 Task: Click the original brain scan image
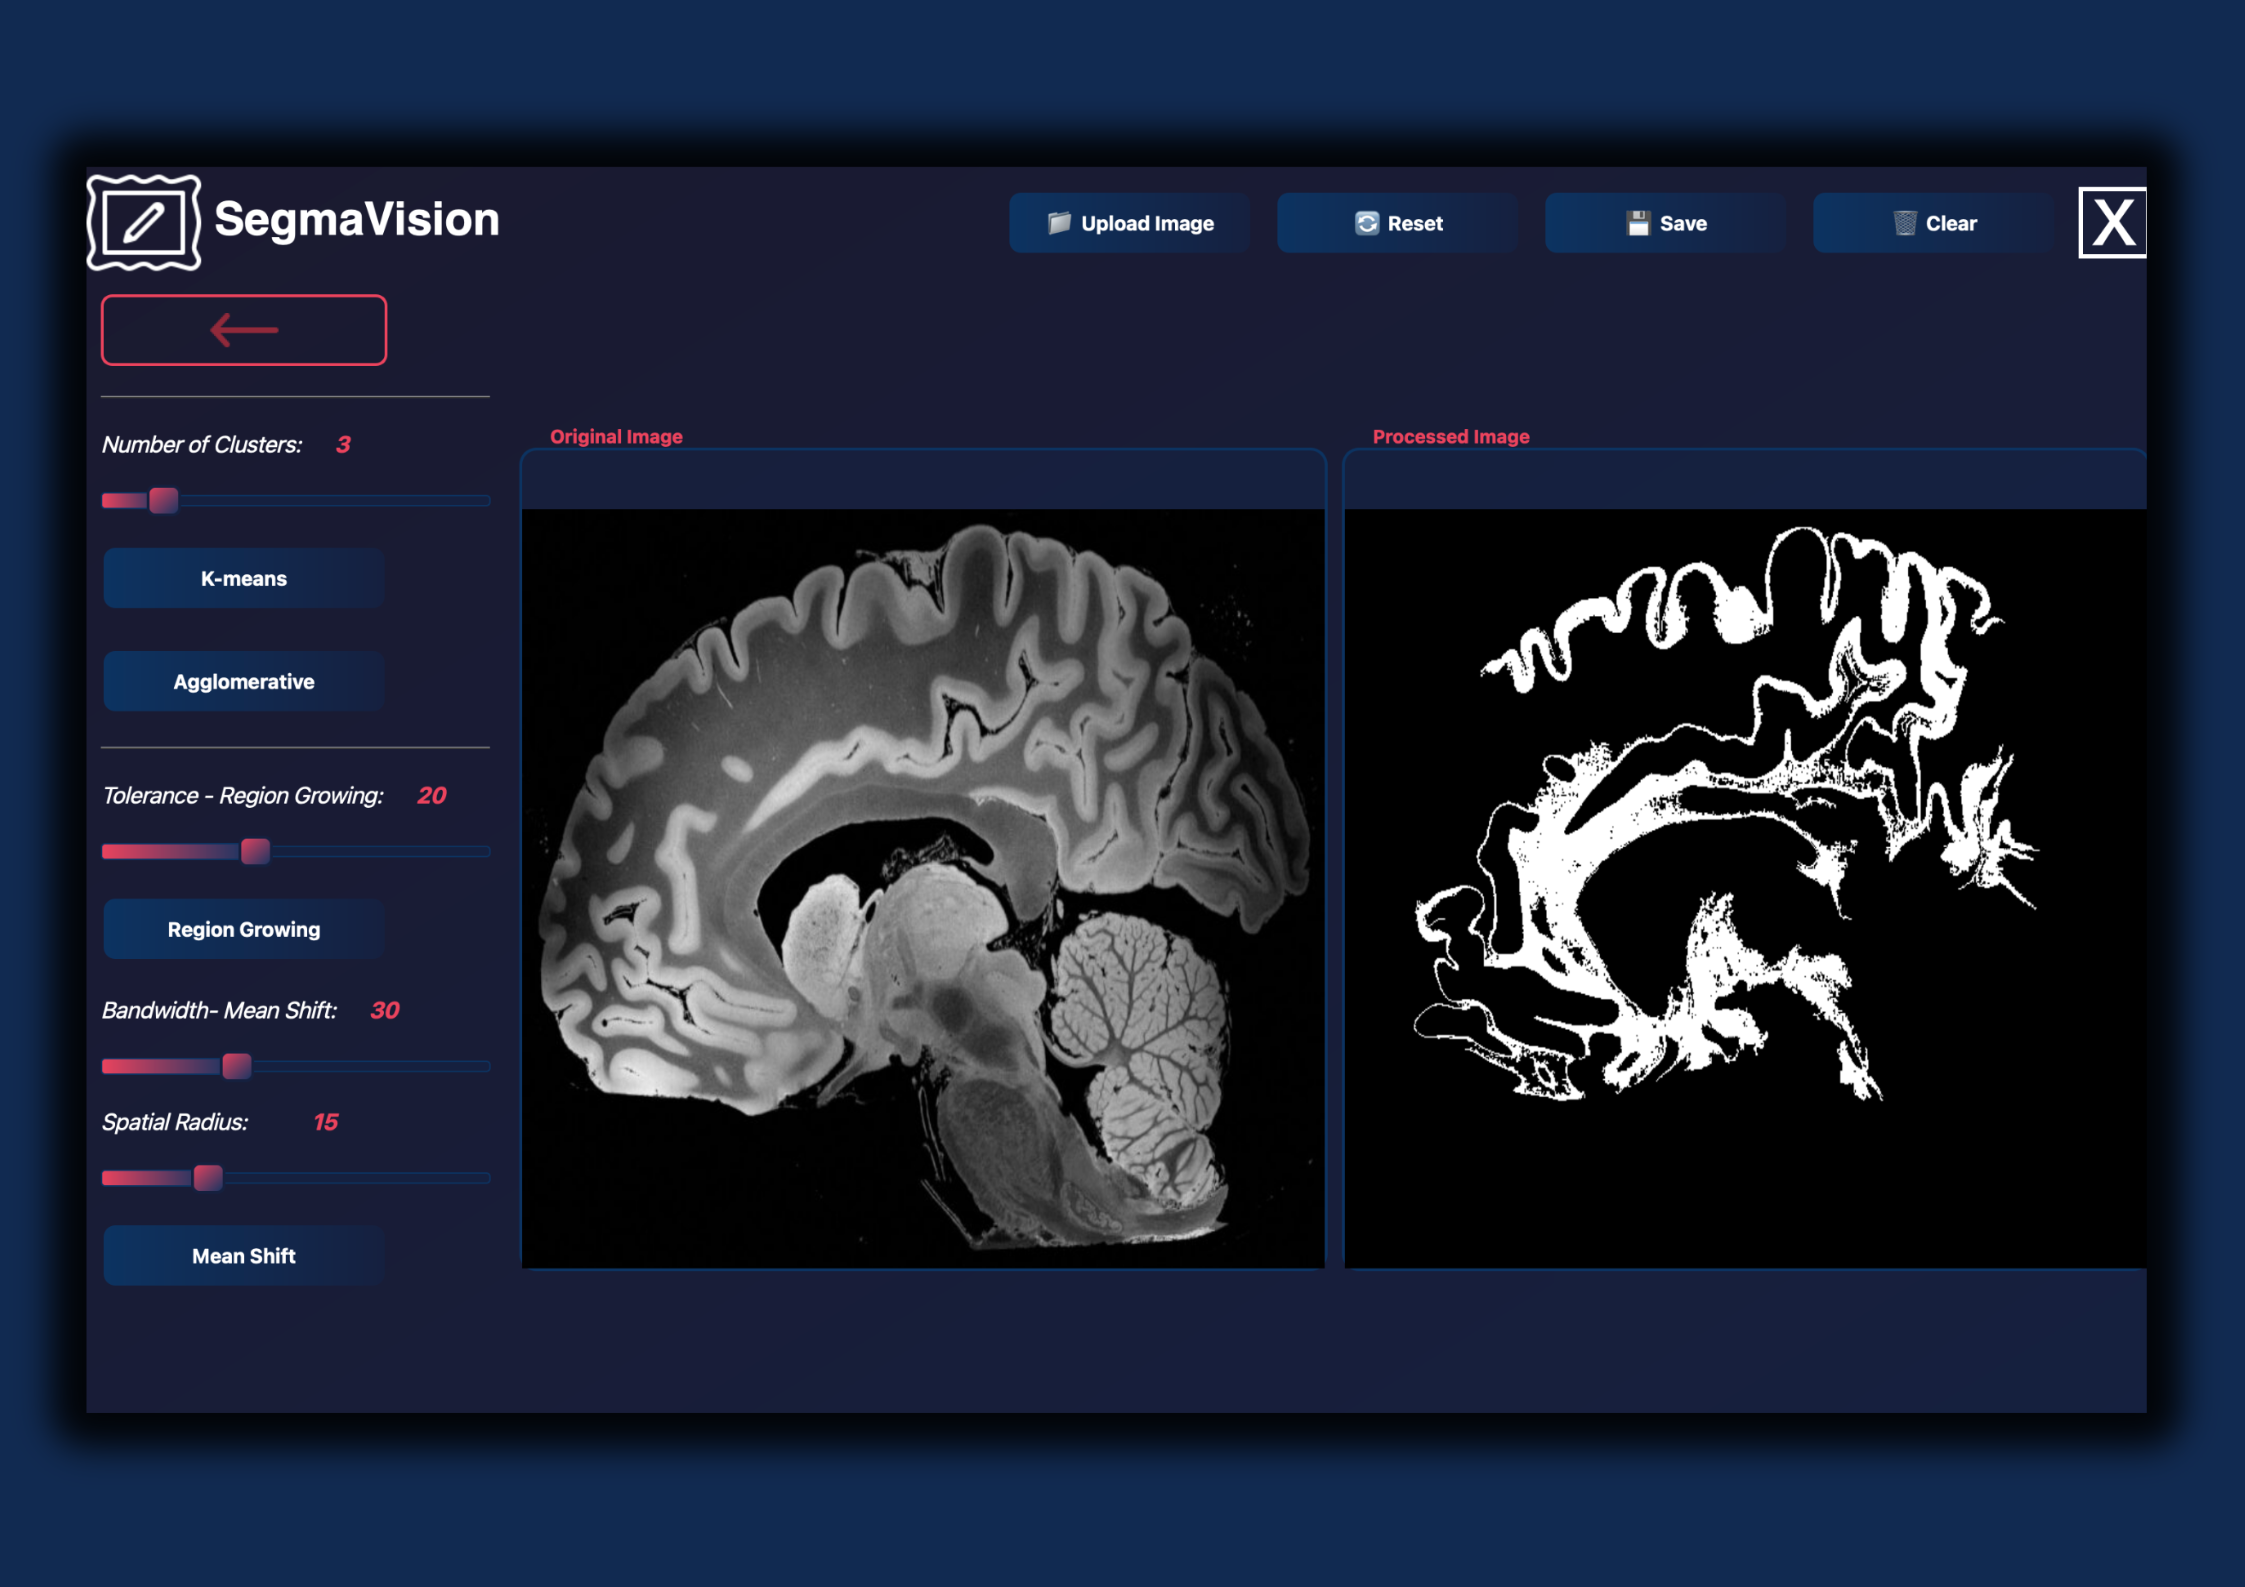tap(922, 888)
